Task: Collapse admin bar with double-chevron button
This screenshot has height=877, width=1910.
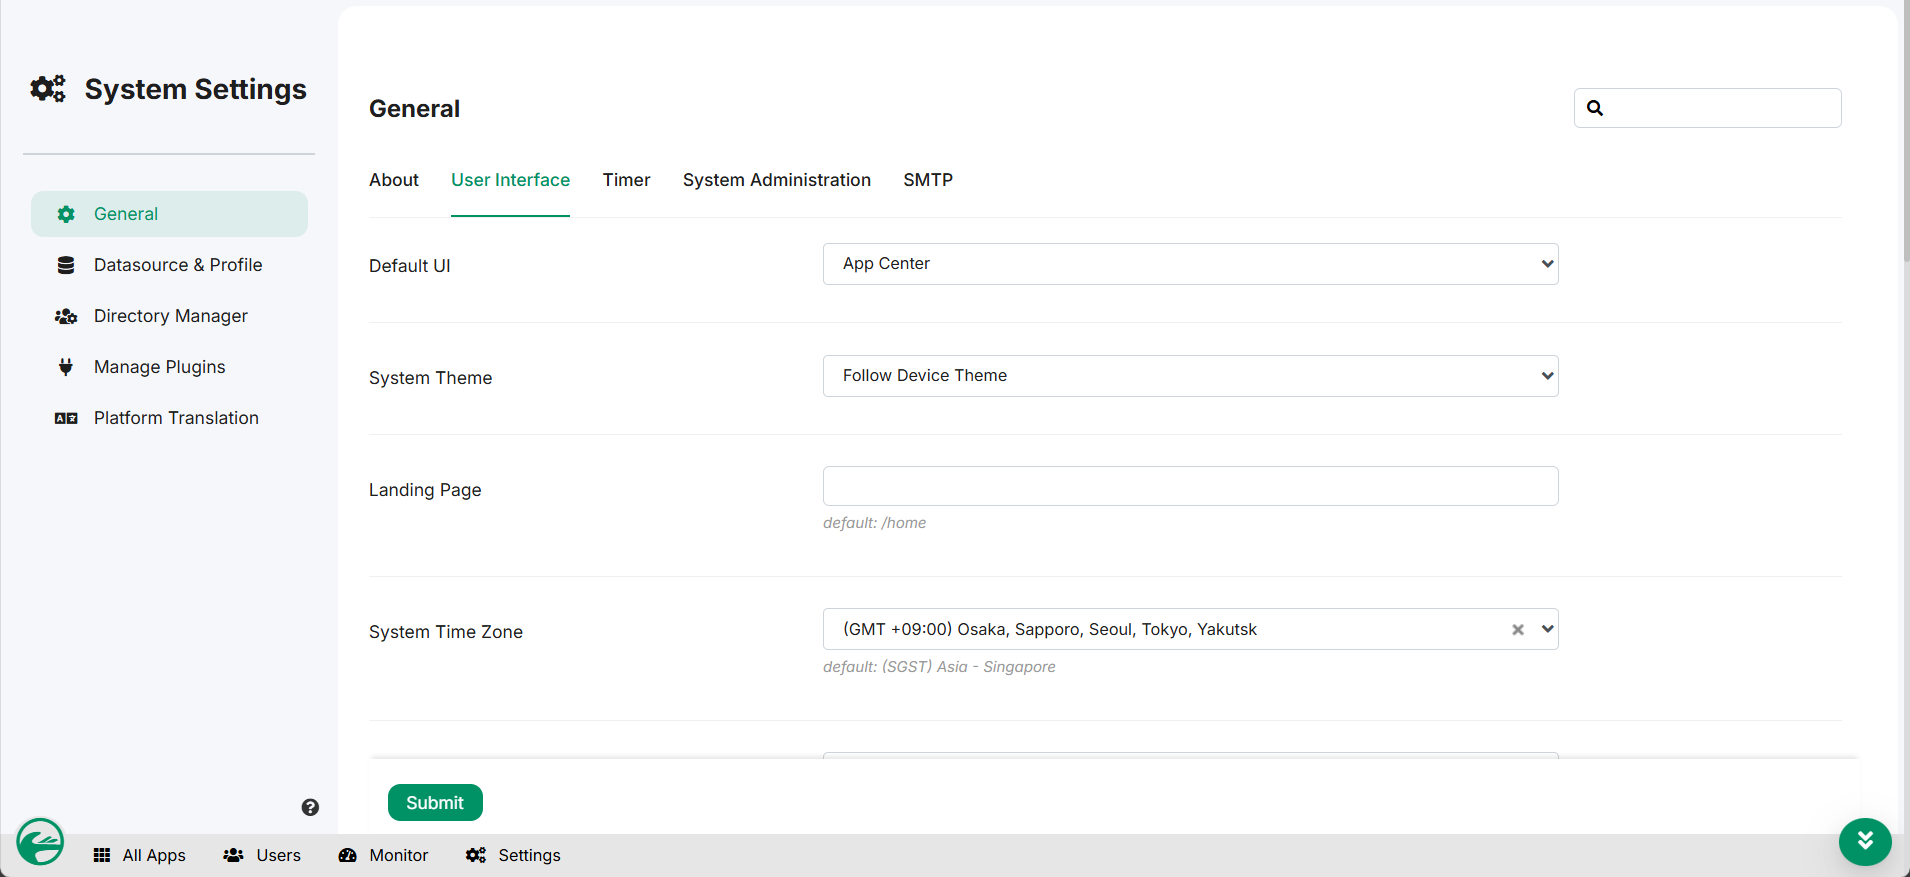Action: pos(1864,841)
